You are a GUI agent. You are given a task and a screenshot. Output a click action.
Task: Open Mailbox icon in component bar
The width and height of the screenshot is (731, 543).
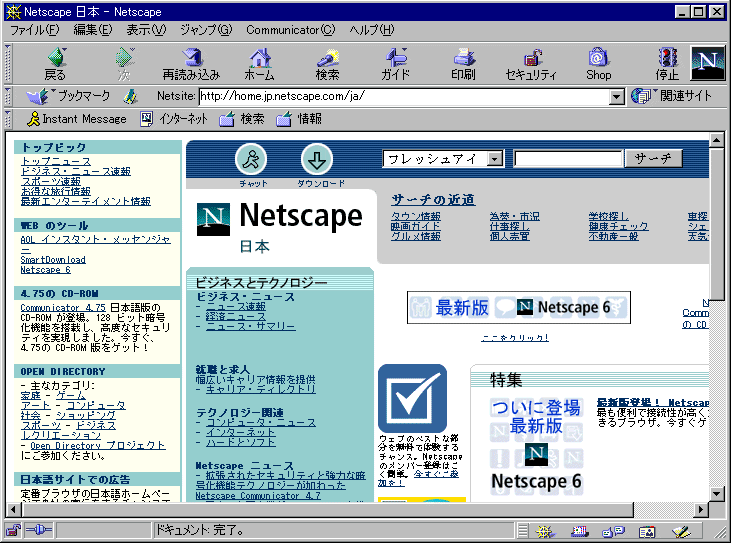coord(579,531)
